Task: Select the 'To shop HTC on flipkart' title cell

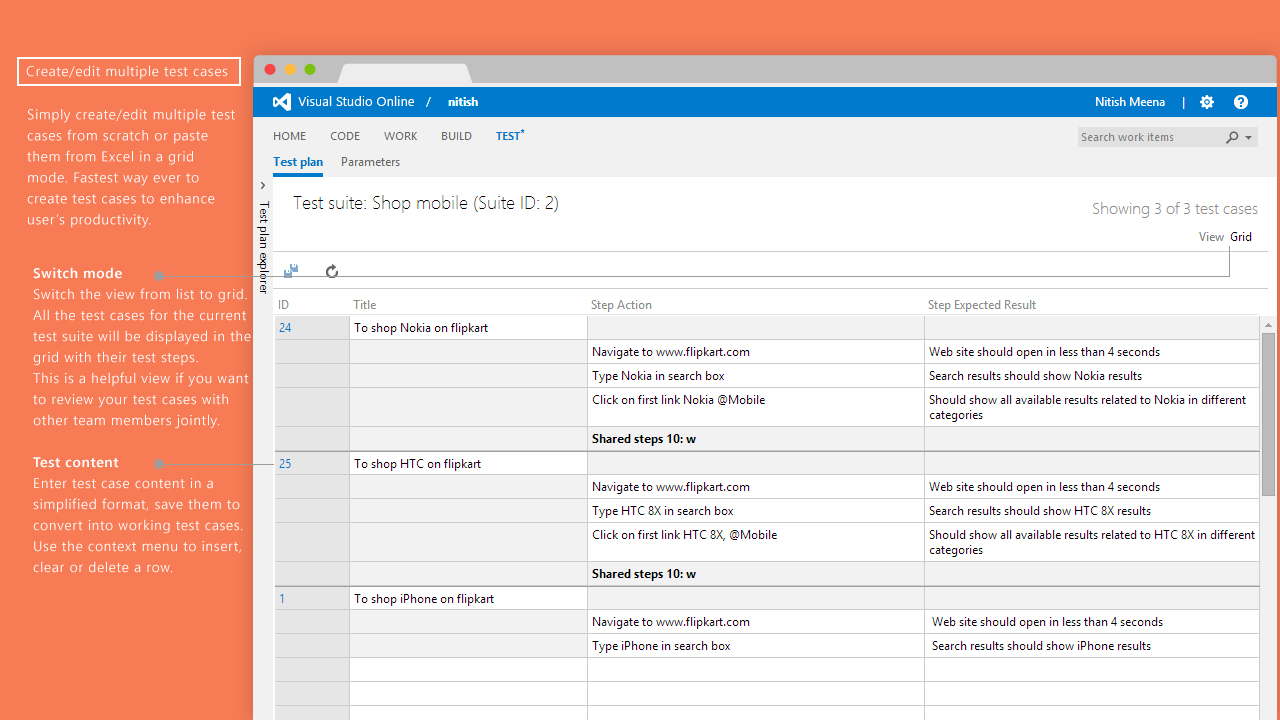Action: point(468,464)
